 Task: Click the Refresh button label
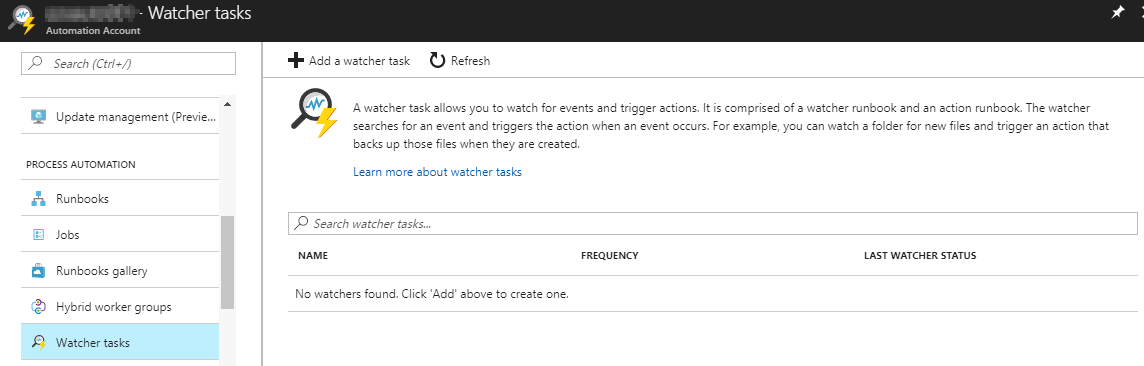pyautogui.click(x=471, y=61)
